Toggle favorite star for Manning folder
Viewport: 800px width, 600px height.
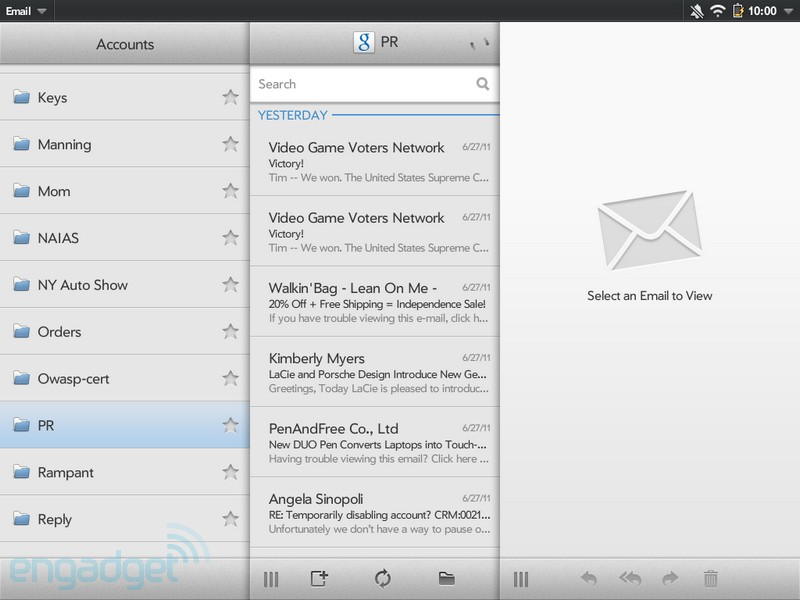point(231,144)
